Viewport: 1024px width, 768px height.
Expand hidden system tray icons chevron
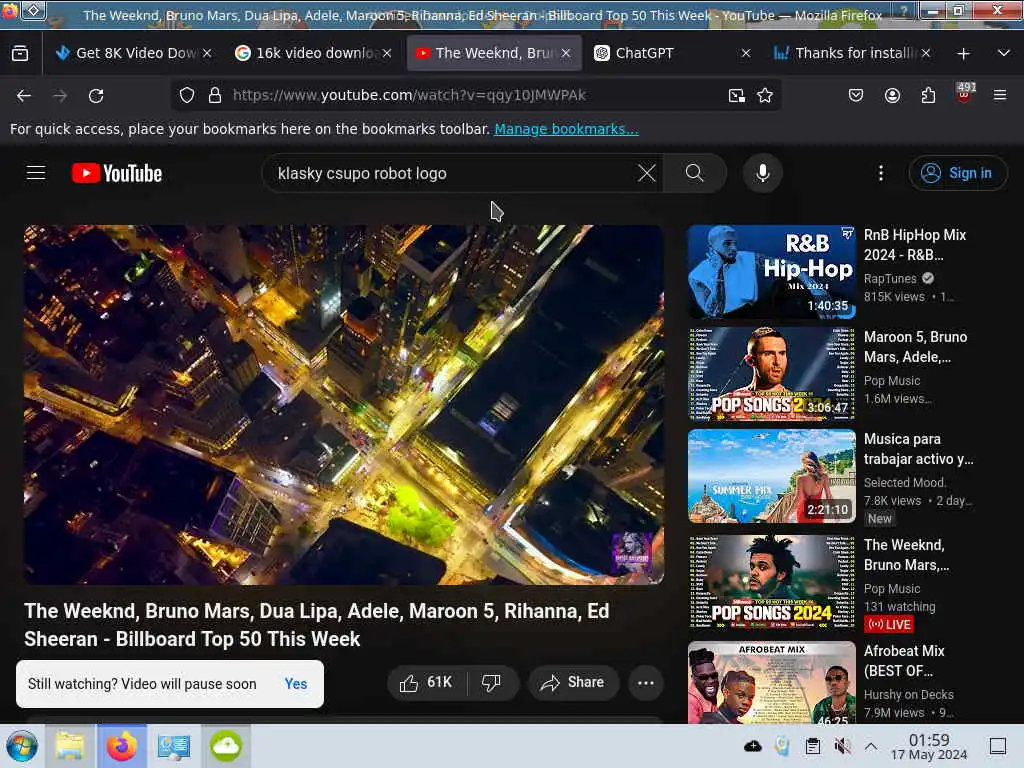tap(871, 746)
